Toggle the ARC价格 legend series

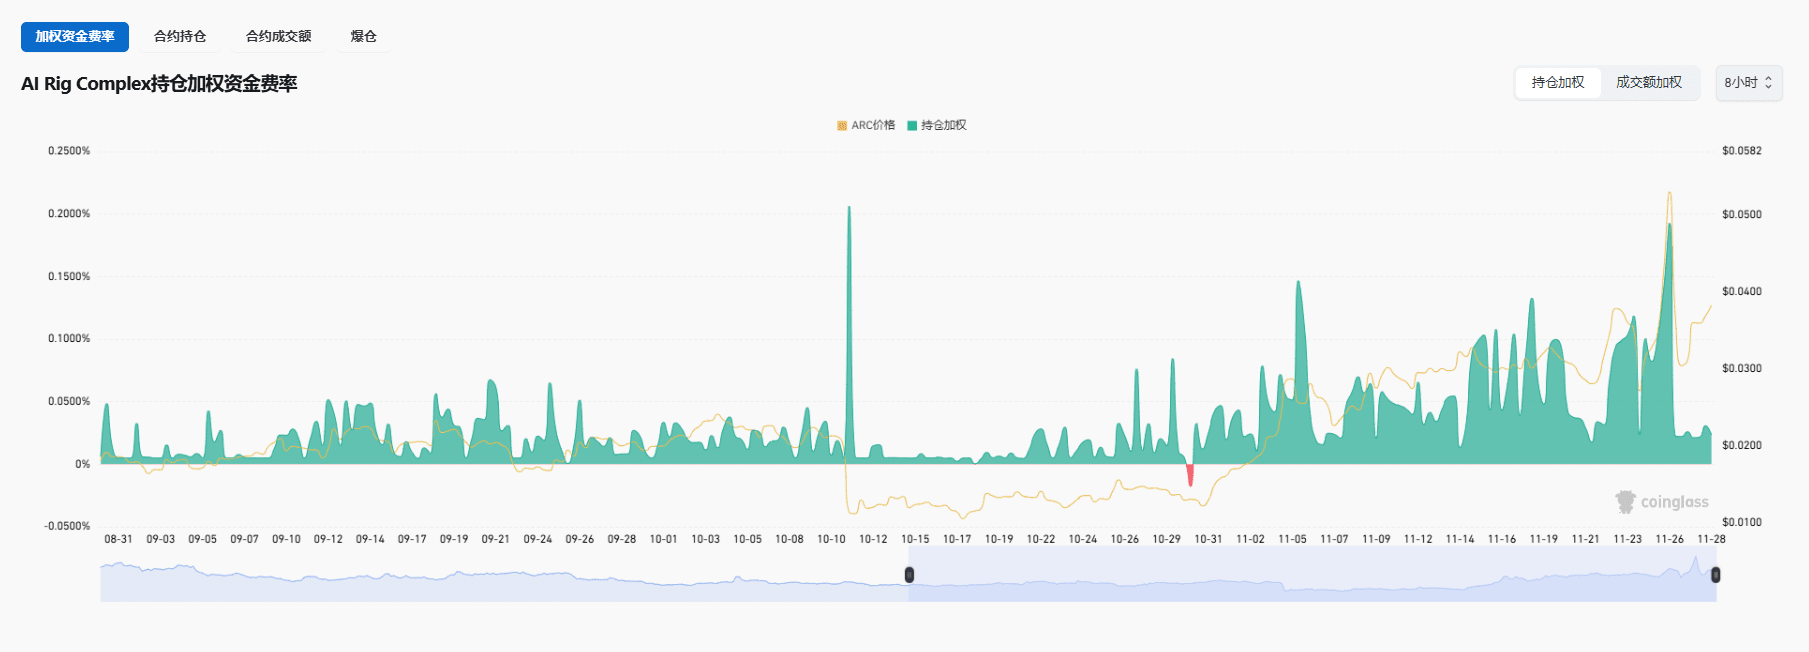coord(866,125)
